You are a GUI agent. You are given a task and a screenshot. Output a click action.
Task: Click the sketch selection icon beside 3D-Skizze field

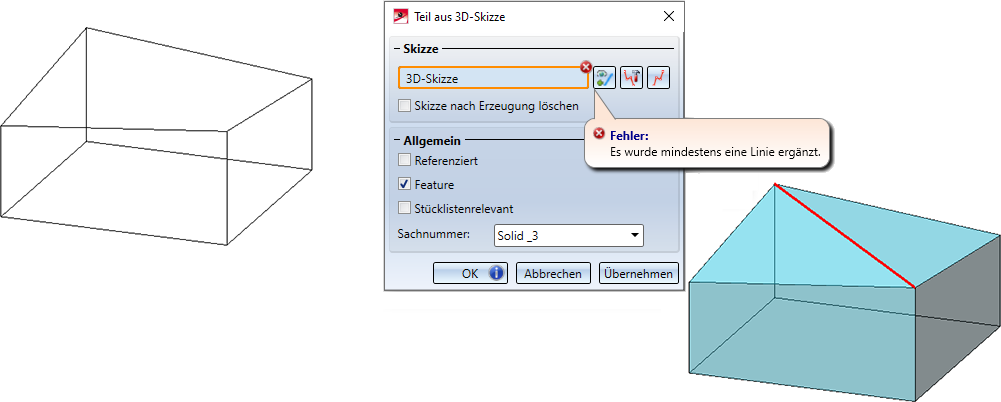click(605, 78)
